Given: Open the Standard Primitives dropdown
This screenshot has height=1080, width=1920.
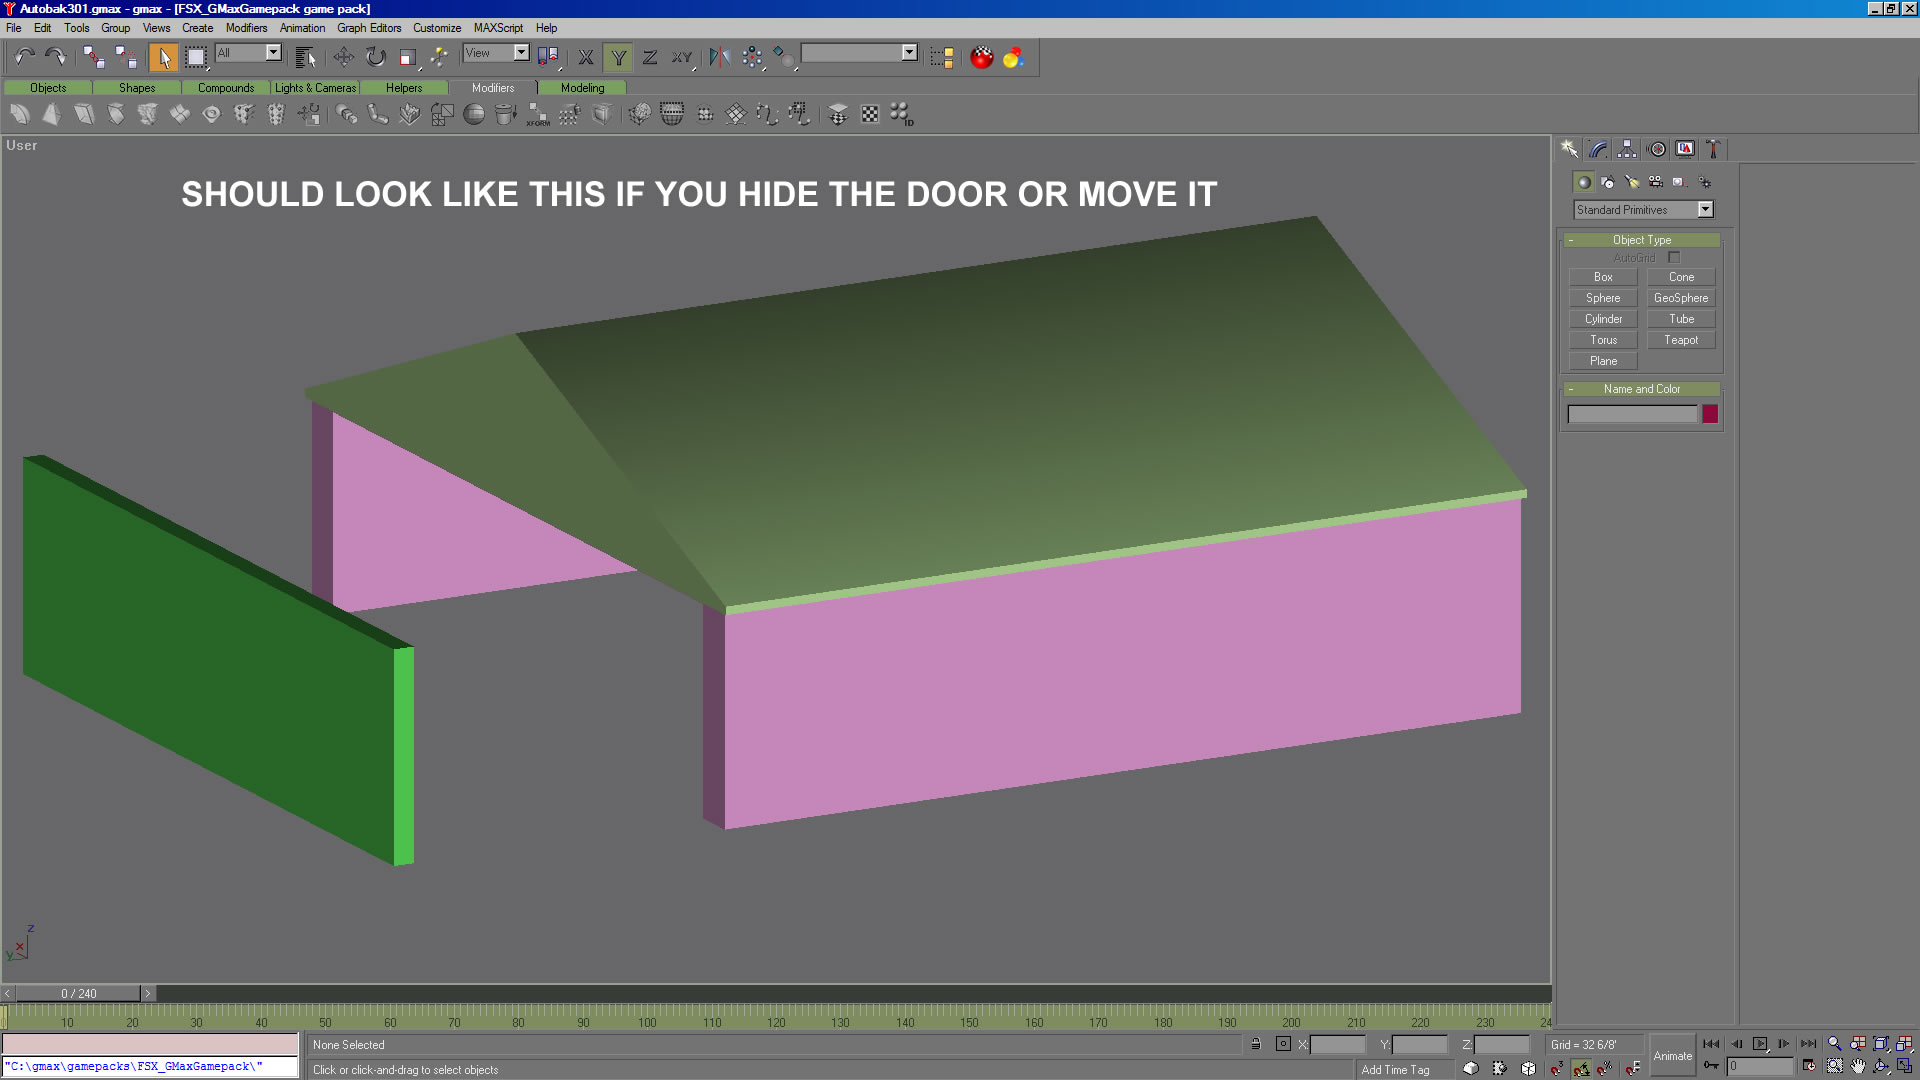Looking at the screenshot, I should click(x=1705, y=209).
